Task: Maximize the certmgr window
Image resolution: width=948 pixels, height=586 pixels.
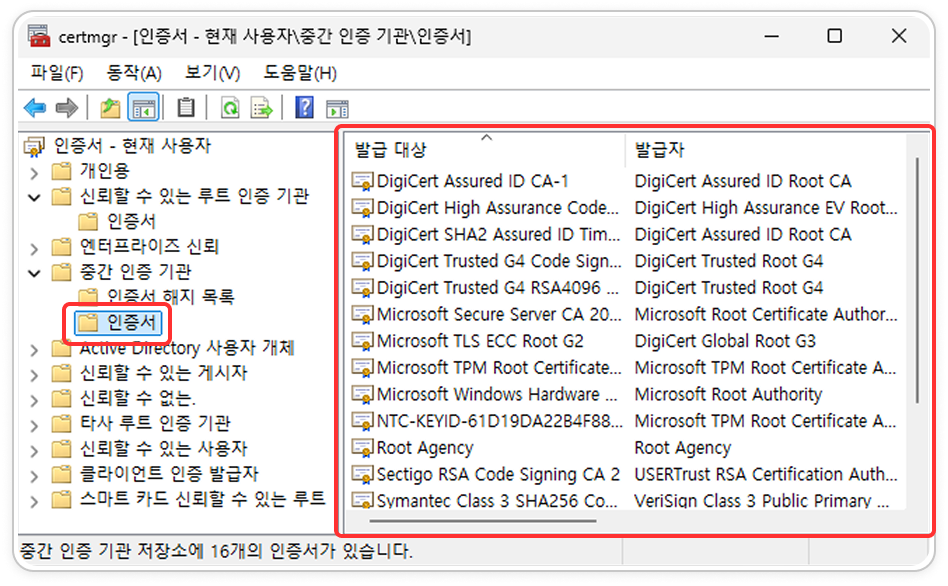Action: point(834,36)
